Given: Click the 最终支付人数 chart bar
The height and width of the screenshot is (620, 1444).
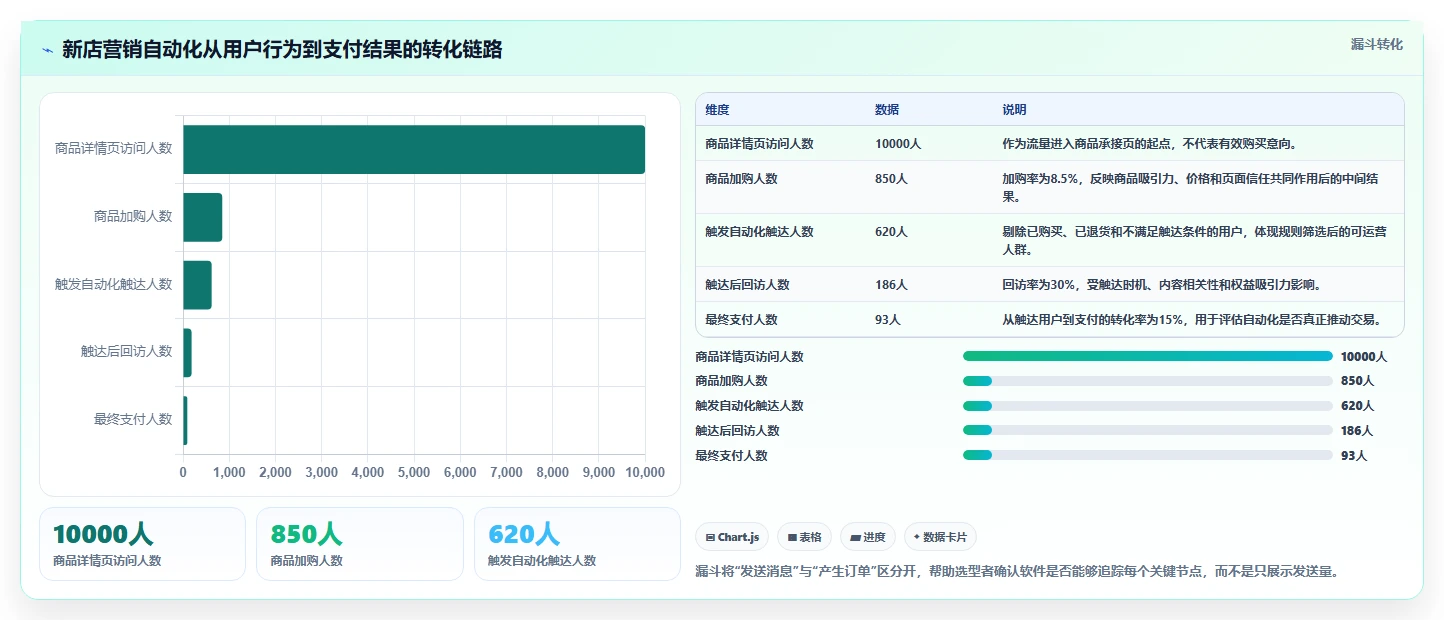Looking at the screenshot, I should [x=185, y=420].
